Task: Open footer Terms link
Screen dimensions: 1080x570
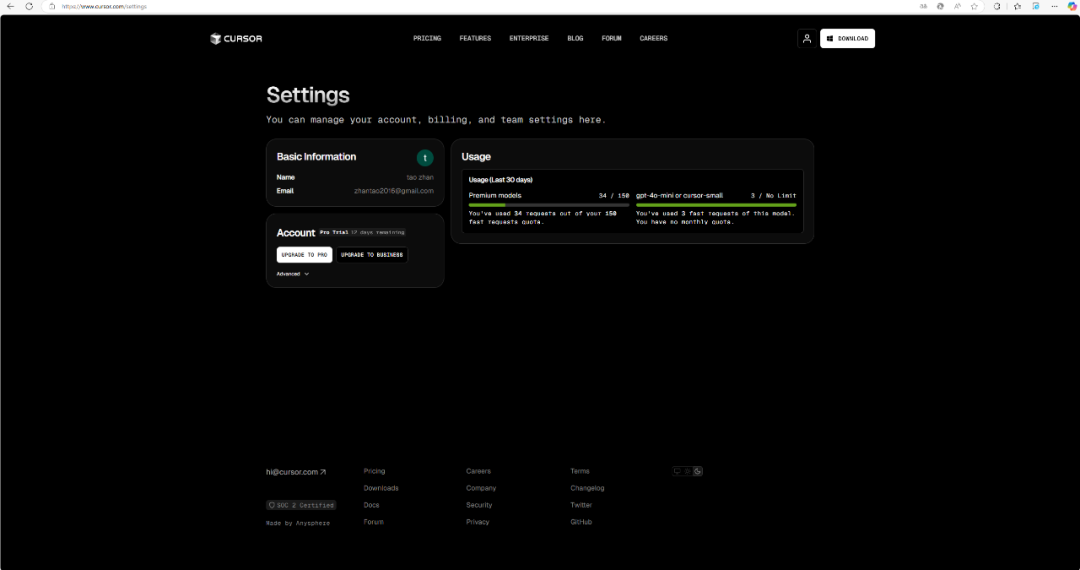Action: (580, 472)
